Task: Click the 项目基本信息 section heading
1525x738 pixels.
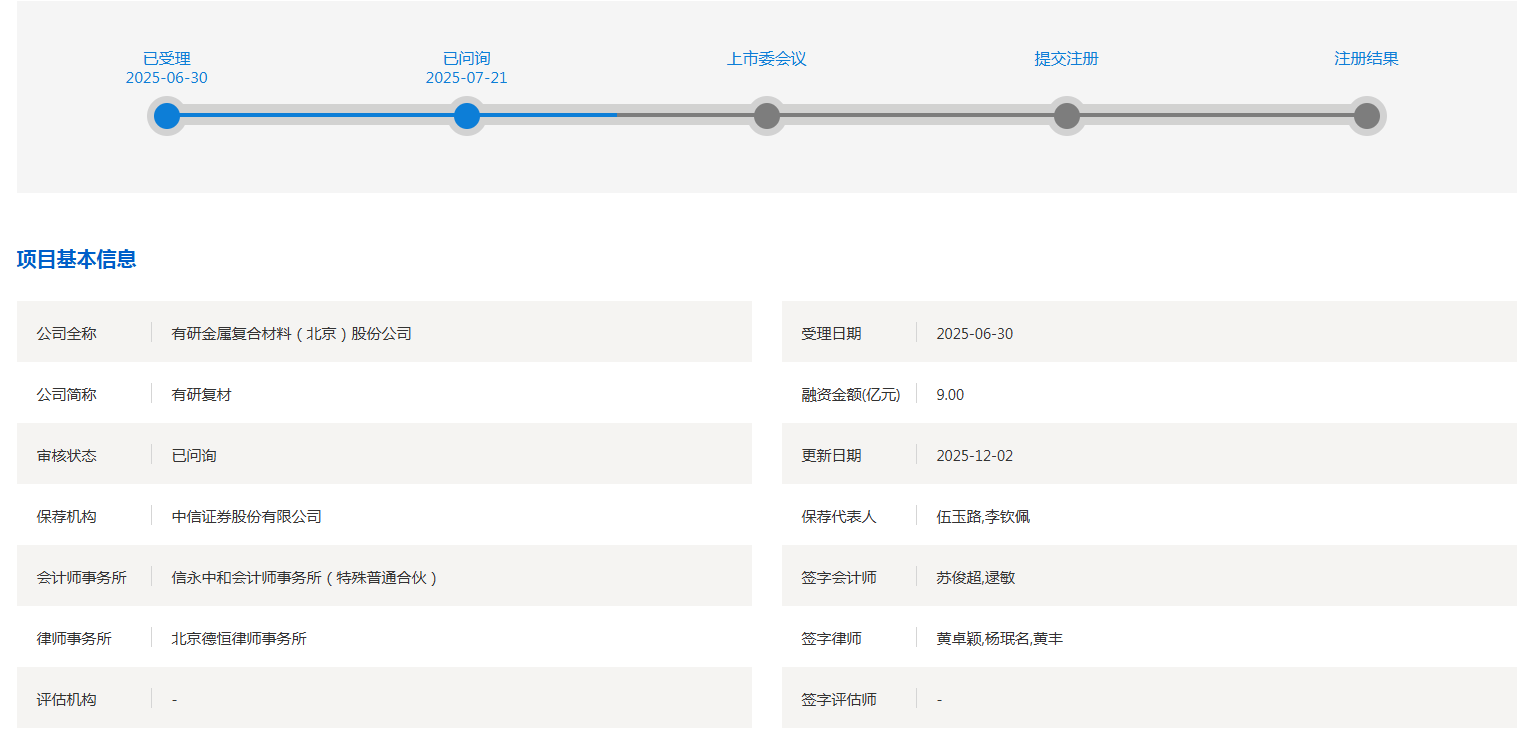Action: tap(77, 260)
